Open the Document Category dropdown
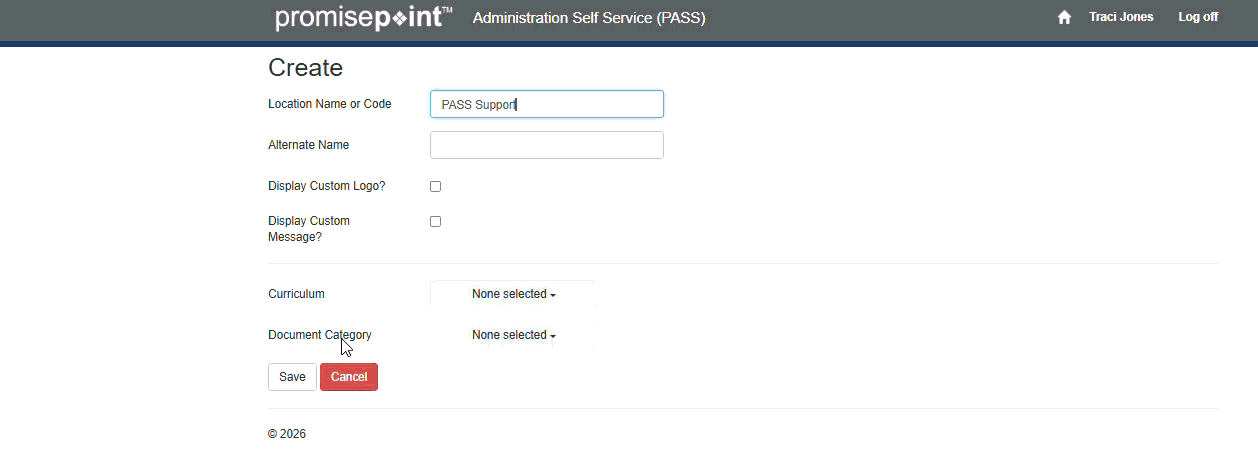 tap(513, 335)
